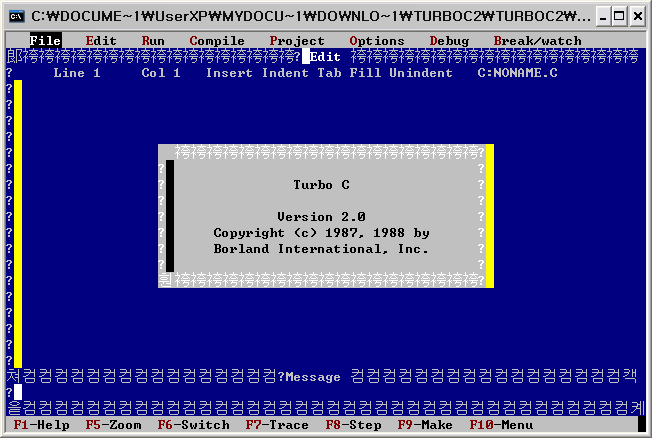Click the F1-Help hotkey label
Image resolution: width=652 pixels, height=438 pixels.
pyautogui.click(x=41, y=425)
